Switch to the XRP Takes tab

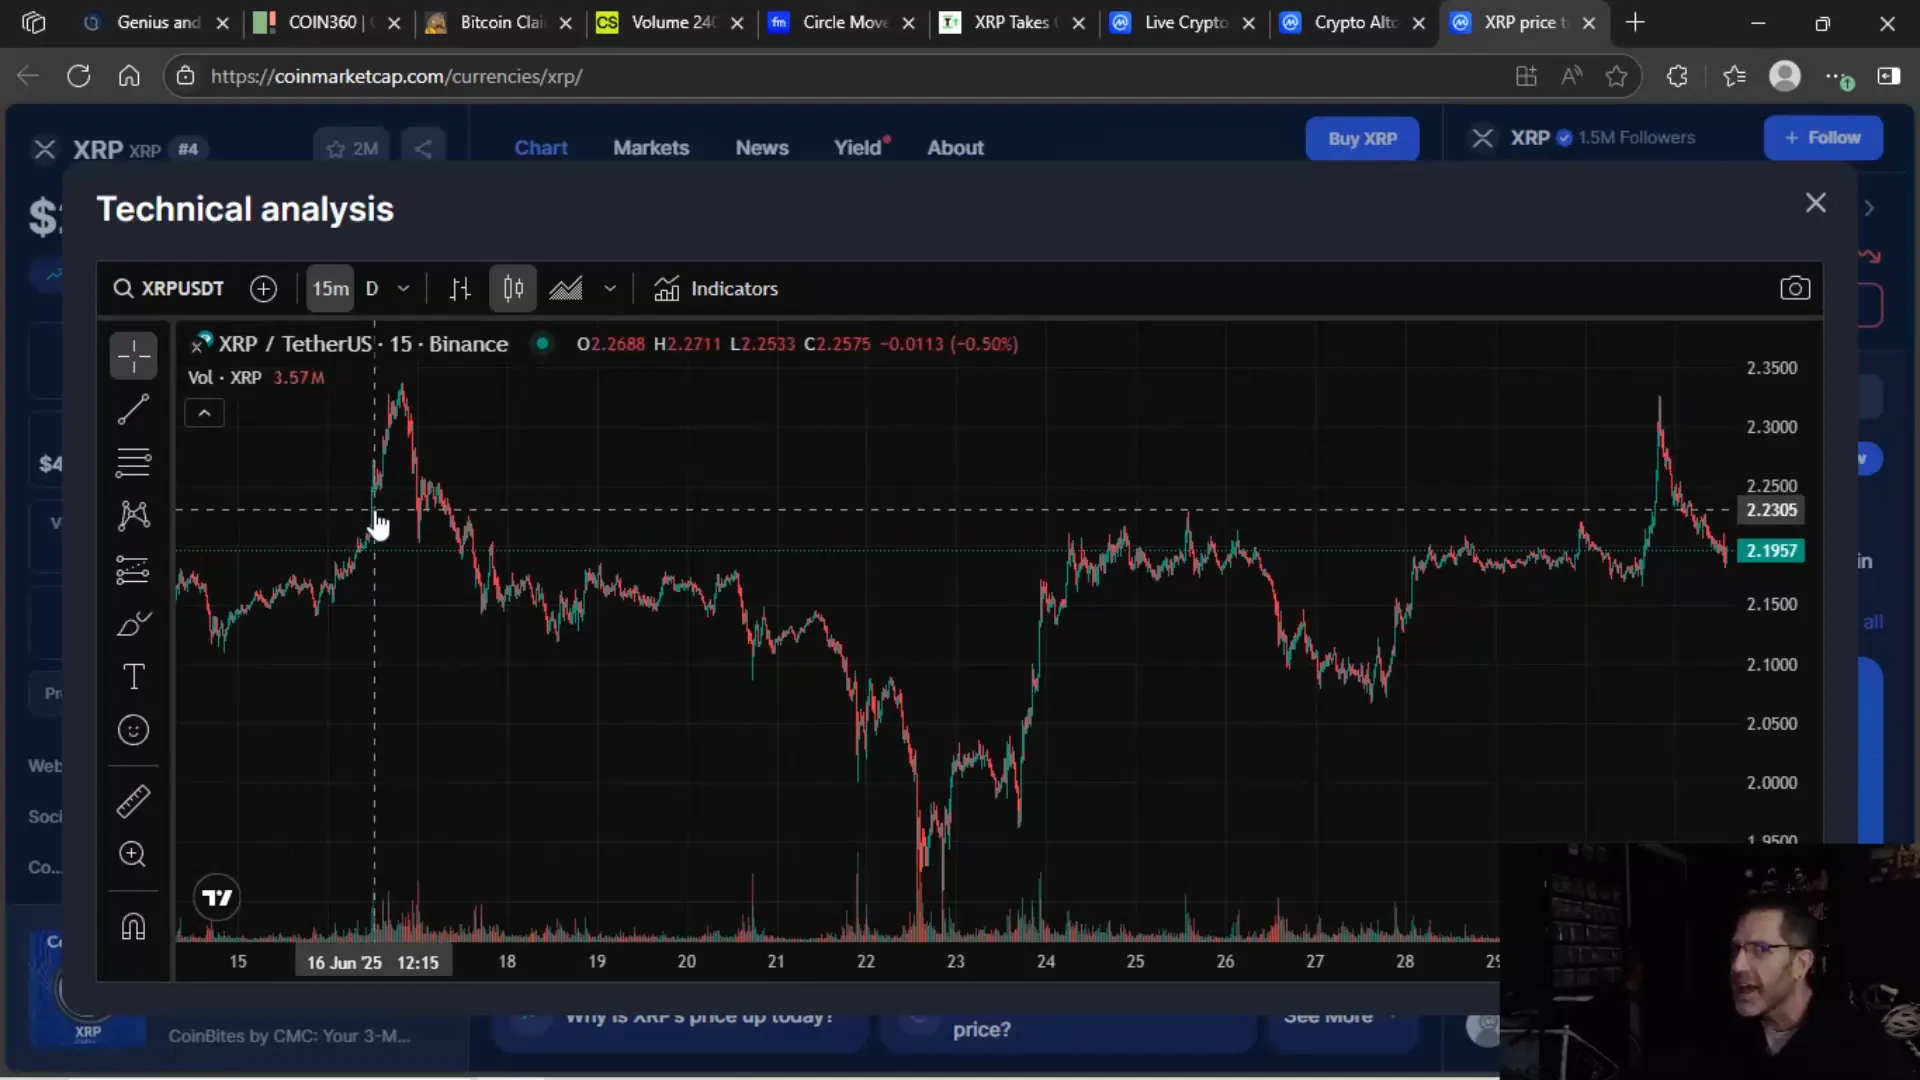1012,22
